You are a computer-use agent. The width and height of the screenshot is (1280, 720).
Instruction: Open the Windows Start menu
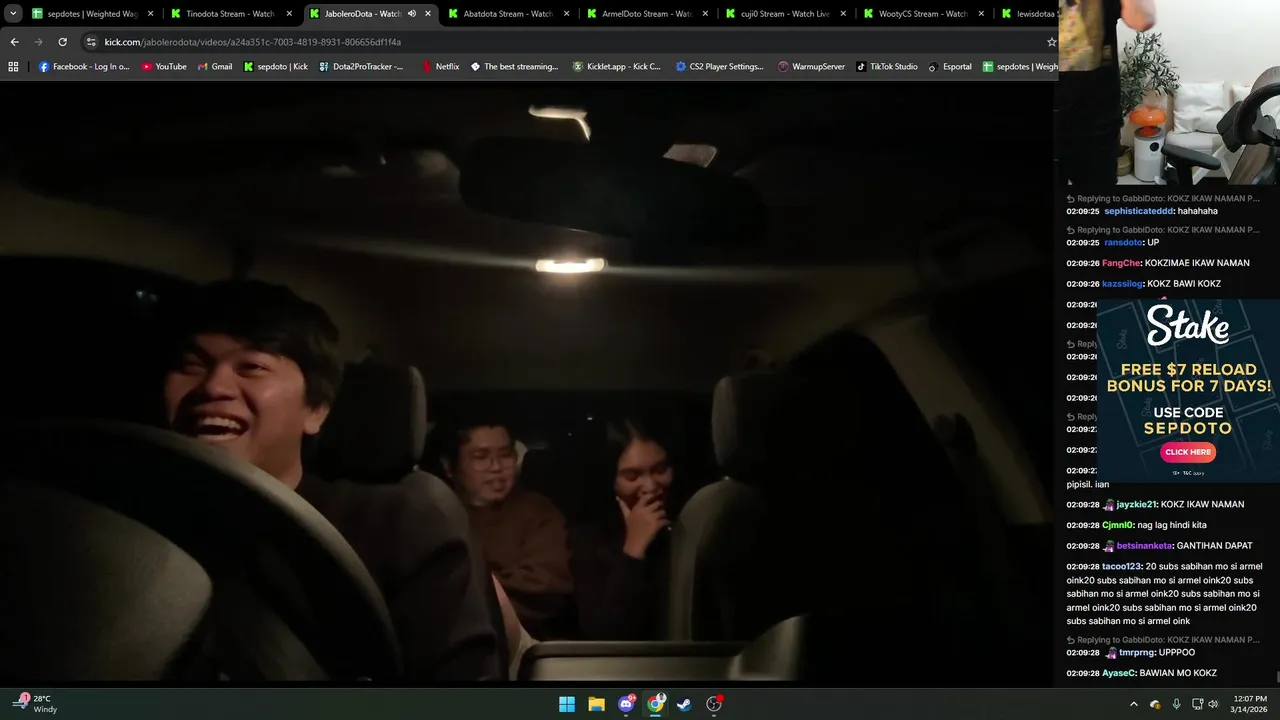click(x=567, y=704)
